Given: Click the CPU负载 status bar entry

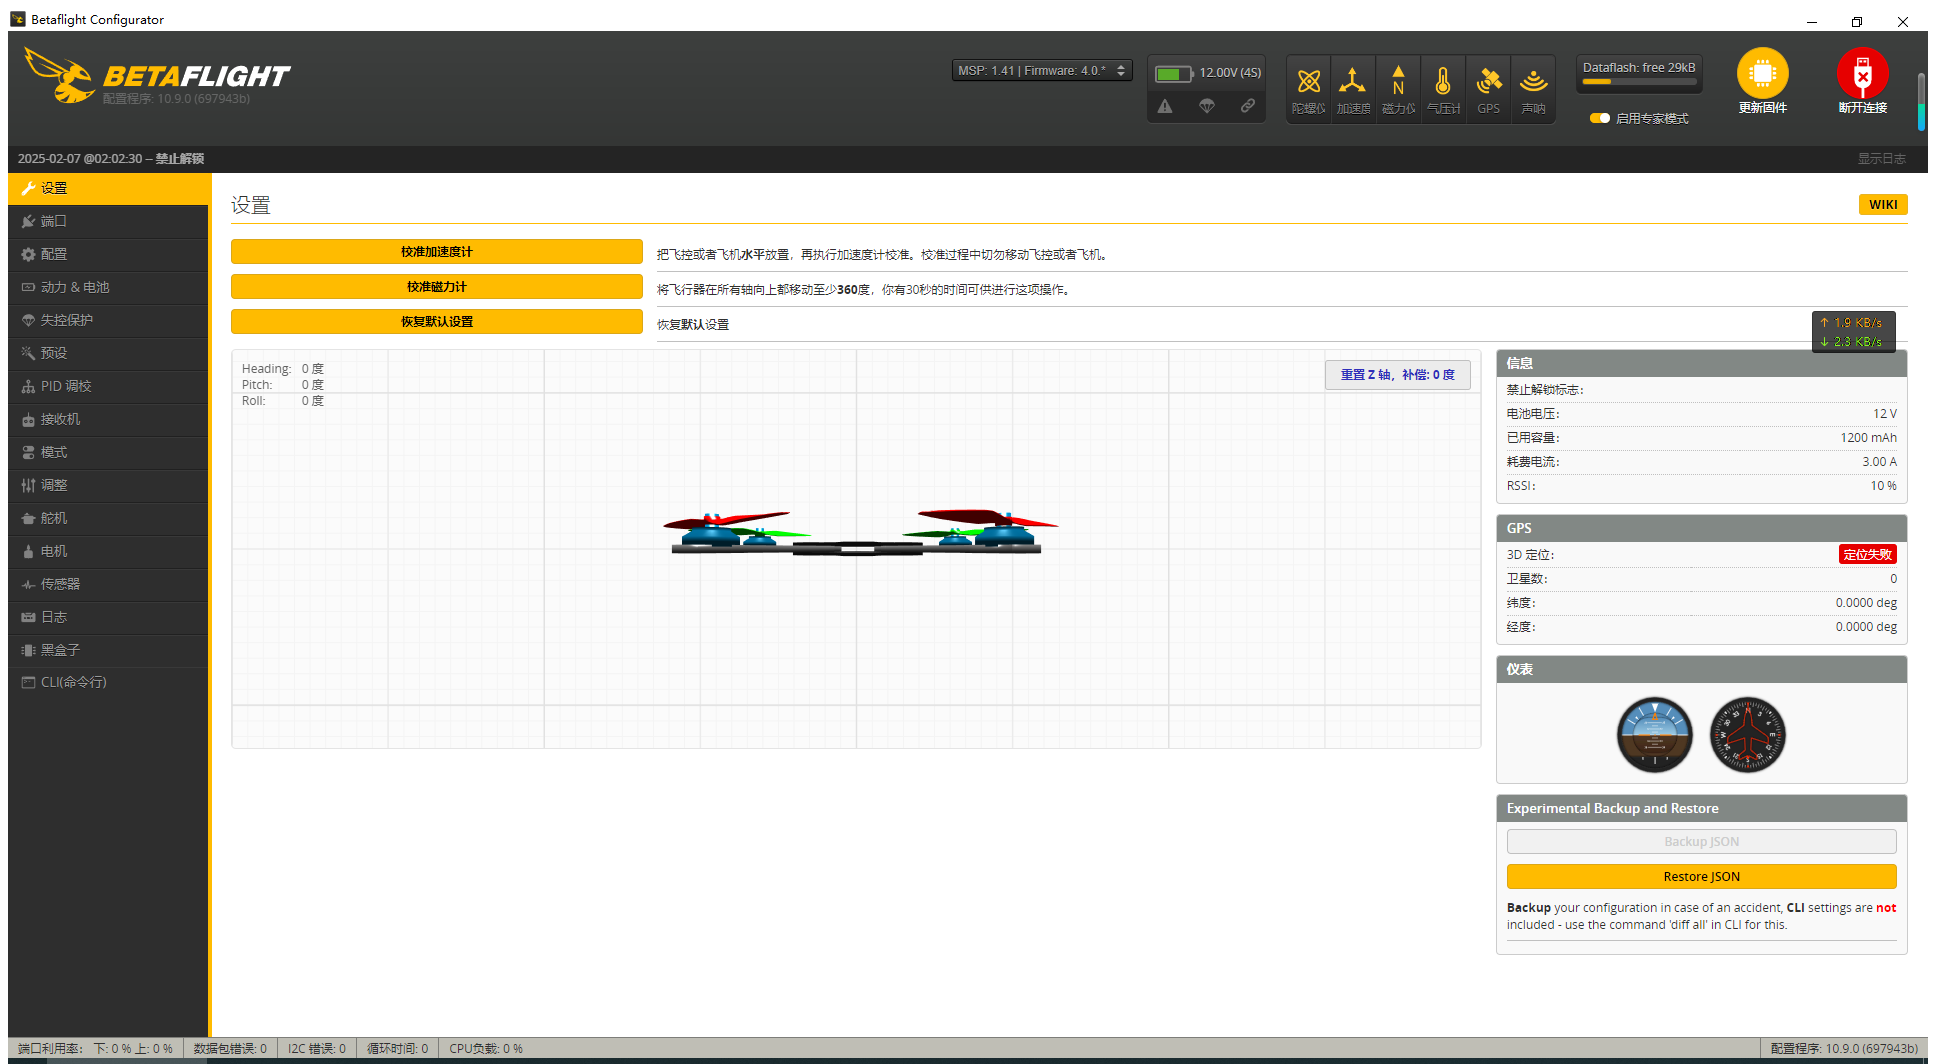Looking at the screenshot, I should point(486,1049).
